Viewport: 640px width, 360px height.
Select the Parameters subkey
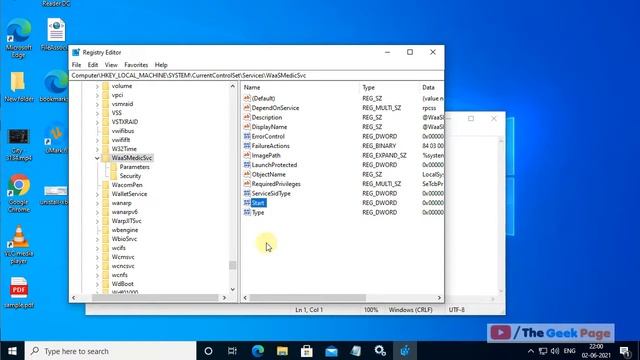pos(134,167)
